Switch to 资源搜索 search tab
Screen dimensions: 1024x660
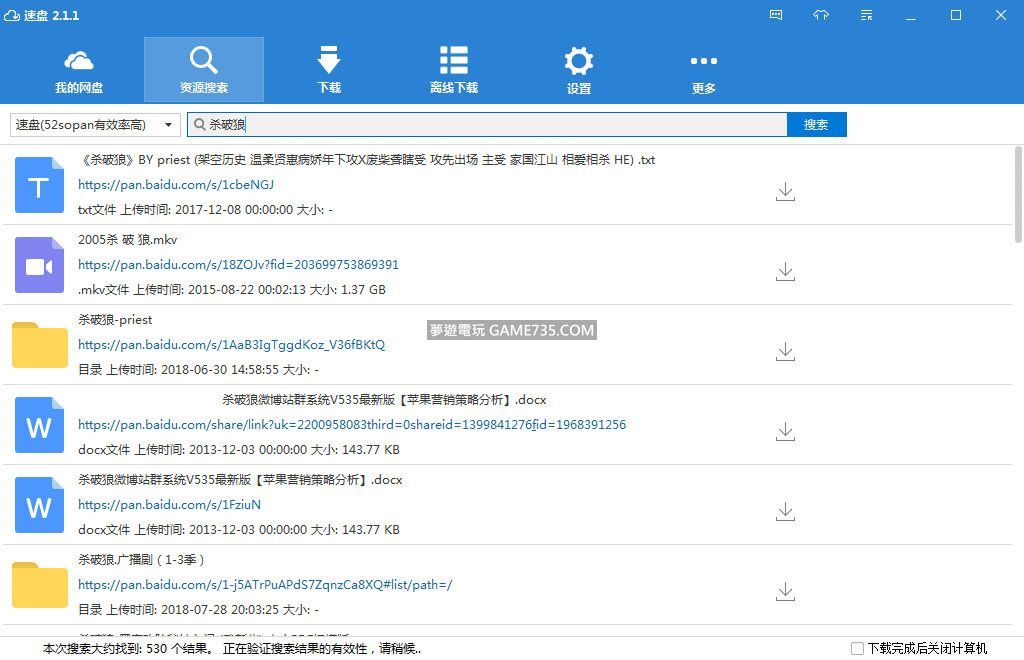(x=204, y=71)
